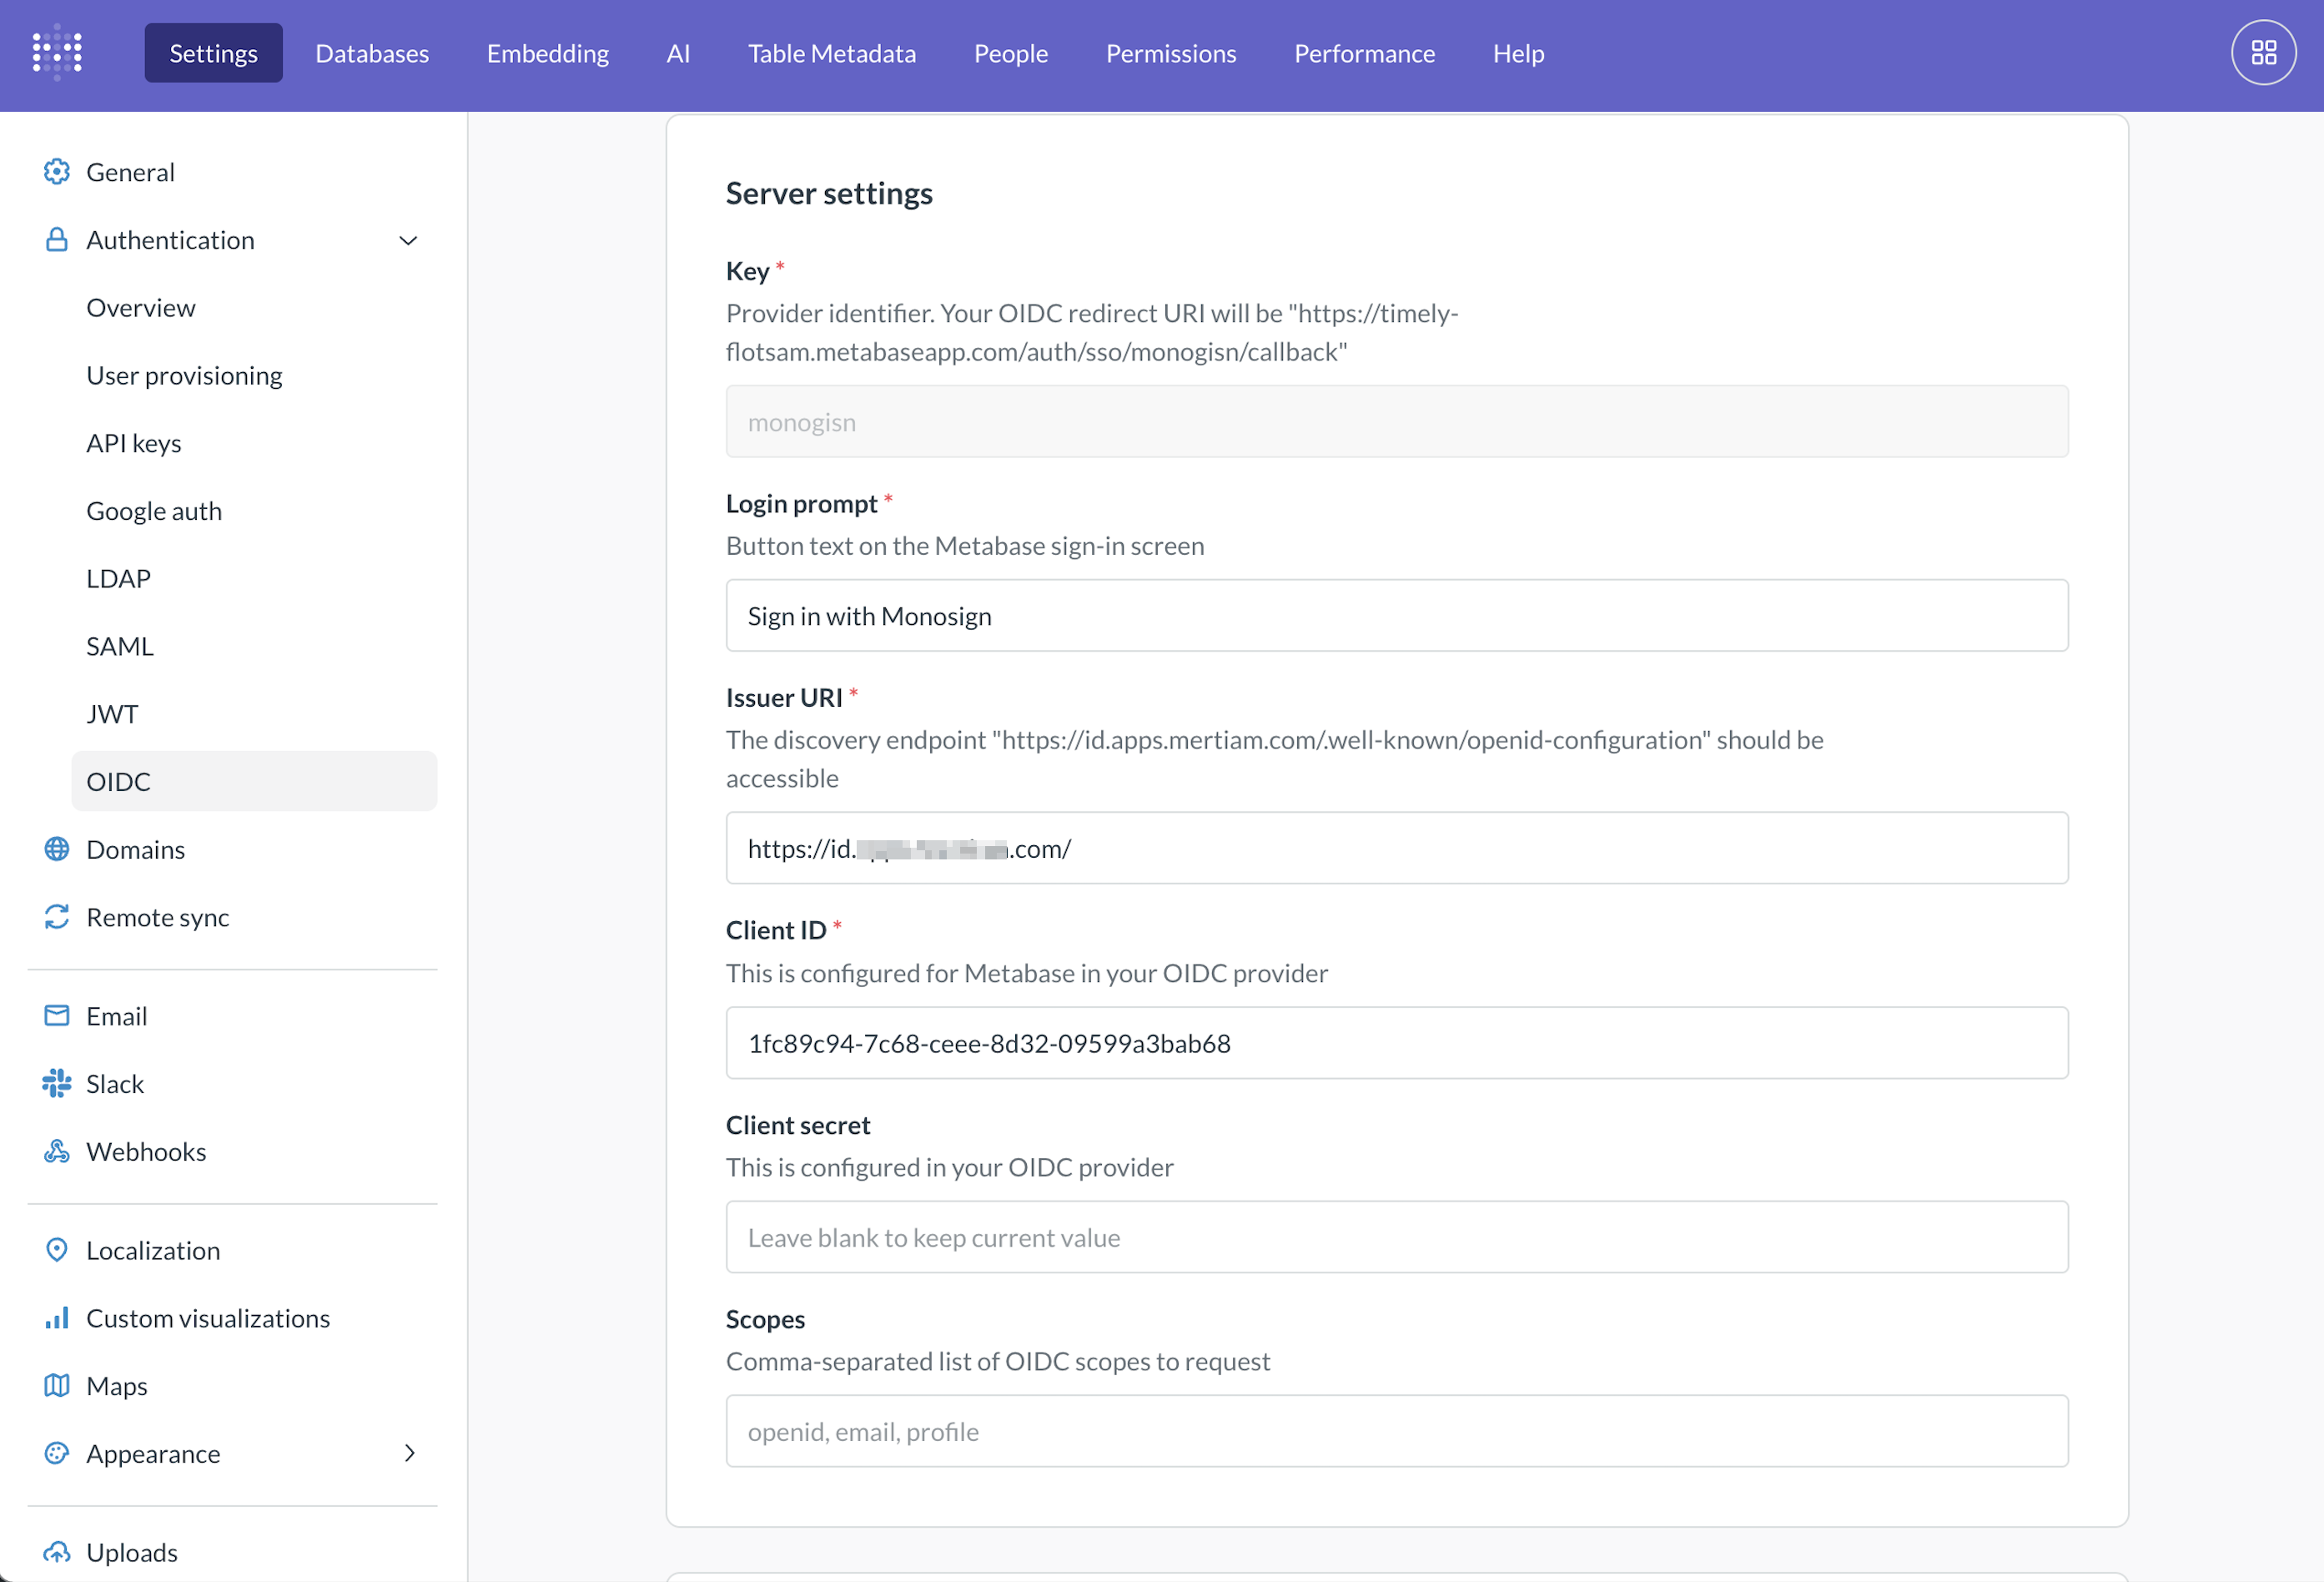Click the Webhooks icon in sidebar
This screenshot has height=1582, width=2324.
click(57, 1151)
